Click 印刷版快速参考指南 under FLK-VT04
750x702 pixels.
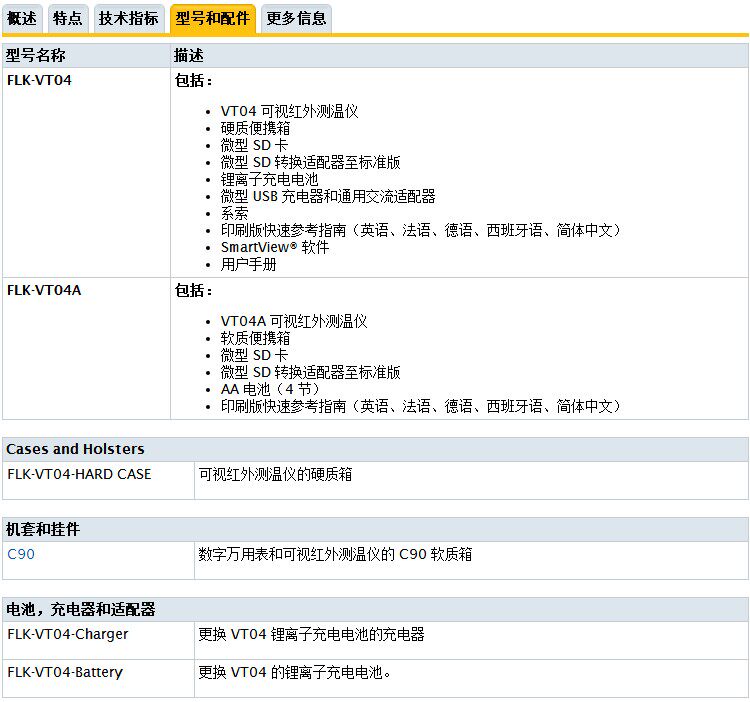[x=420, y=230]
